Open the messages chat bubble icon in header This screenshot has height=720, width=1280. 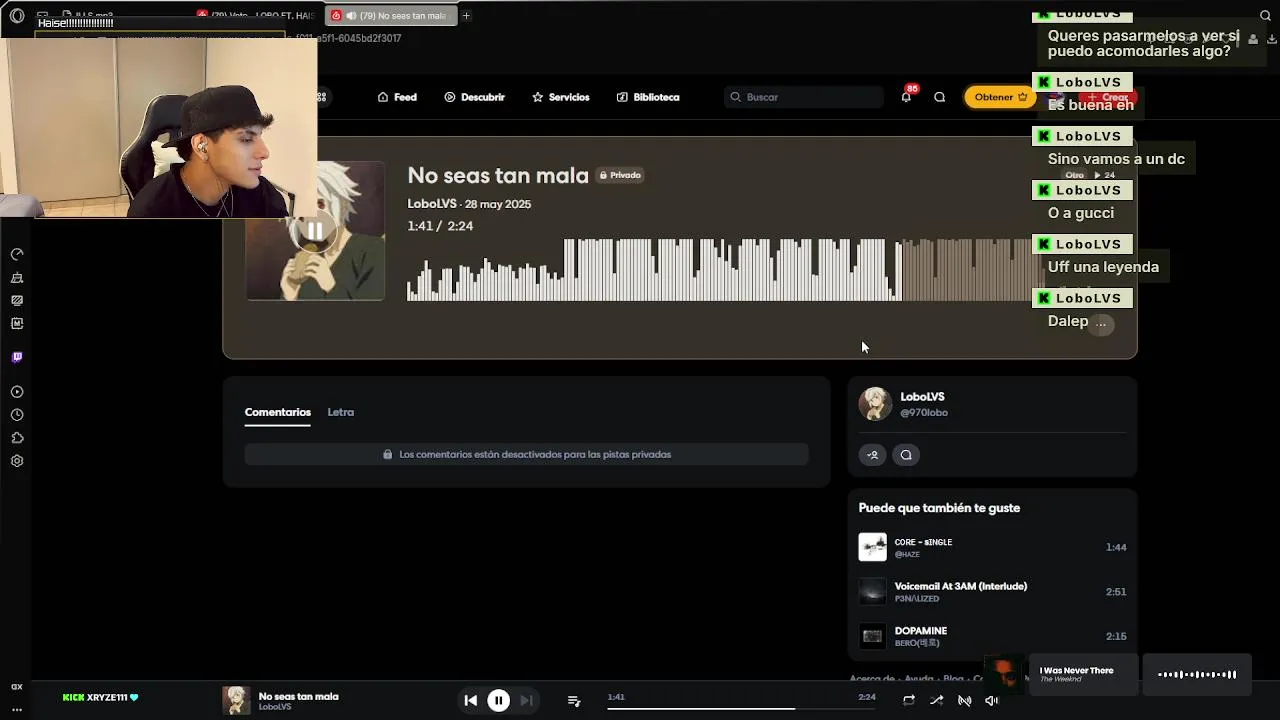click(x=940, y=97)
